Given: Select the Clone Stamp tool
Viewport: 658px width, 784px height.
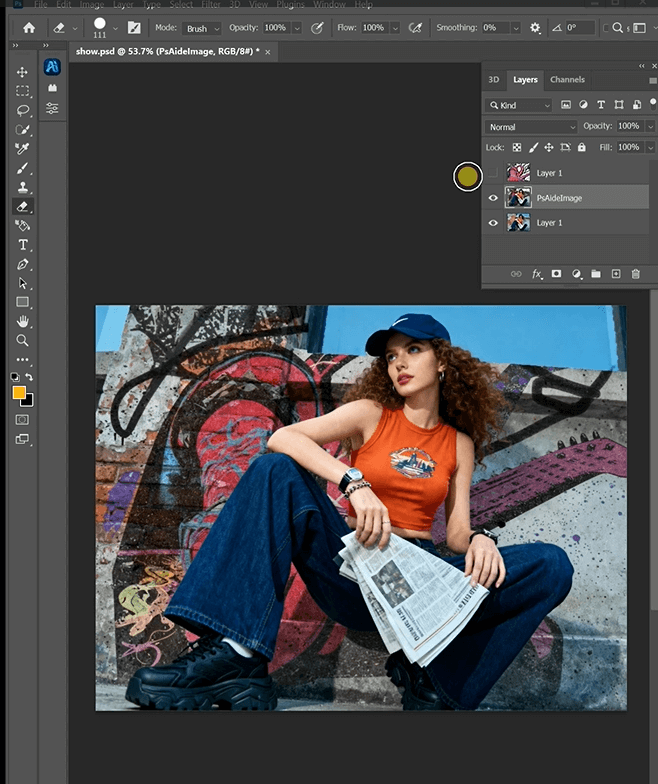Looking at the screenshot, I should [22, 187].
